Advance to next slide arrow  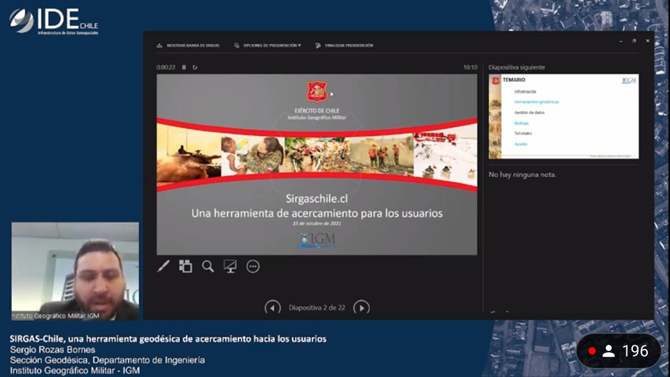point(361,307)
